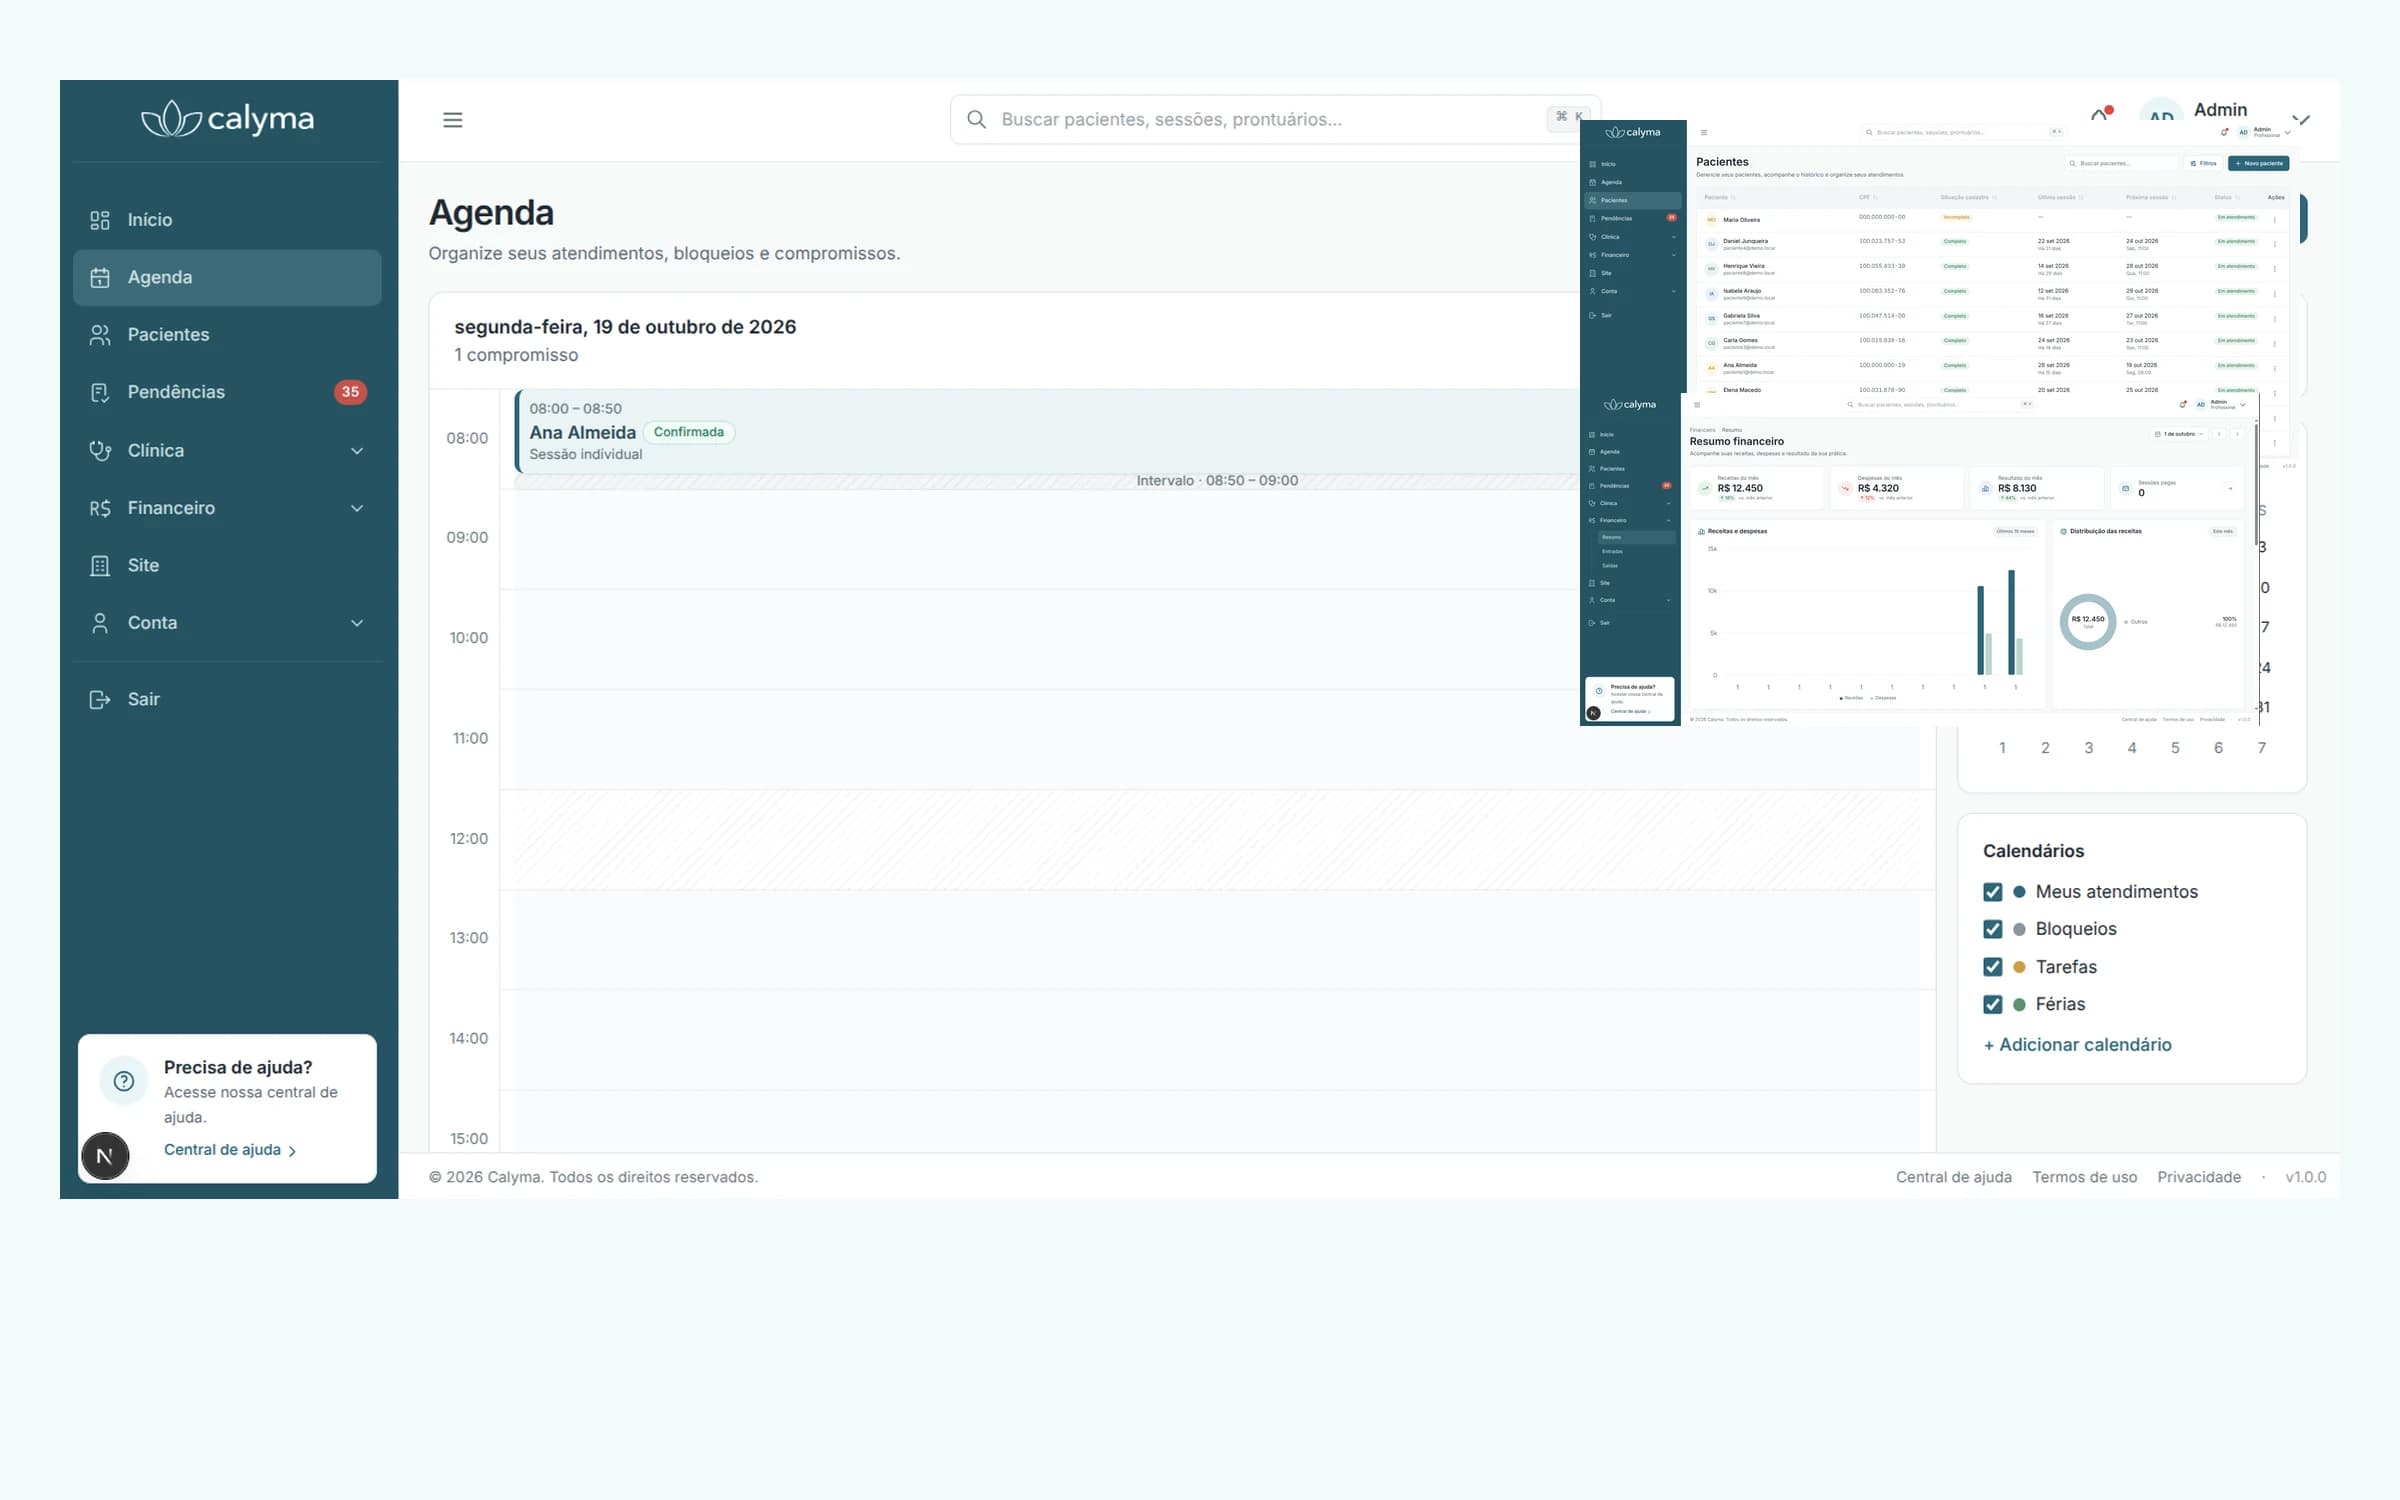The image size is (2400, 1500).
Task: Toggle the Meus atendimentos calendar checkbox
Action: pos(1992,892)
